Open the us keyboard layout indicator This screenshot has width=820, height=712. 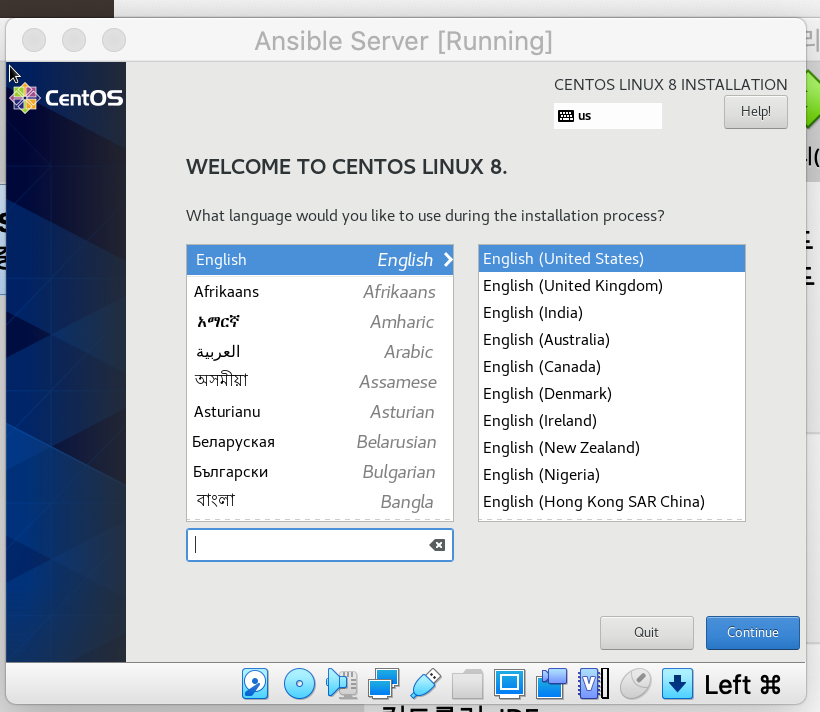click(608, 116)
